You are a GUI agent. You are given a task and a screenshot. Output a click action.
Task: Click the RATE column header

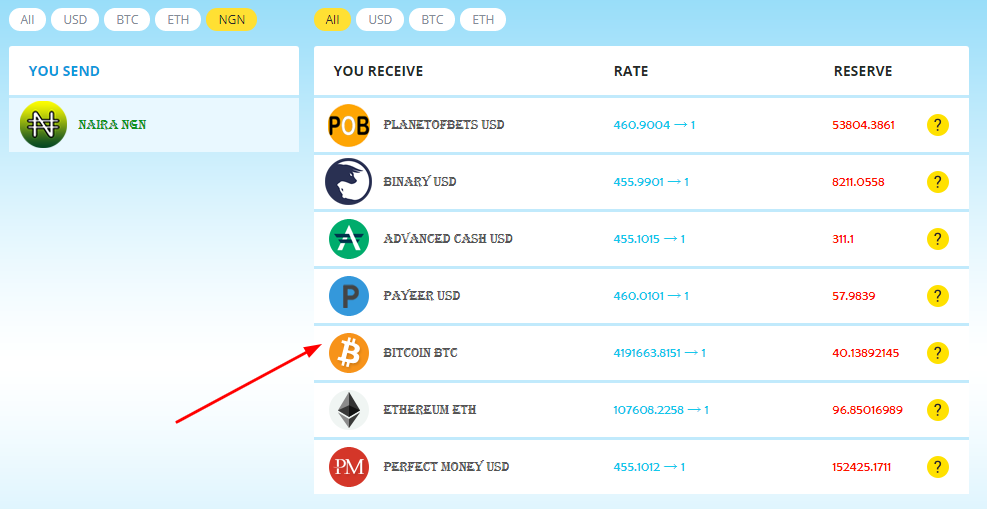click(x=631, y=71)
